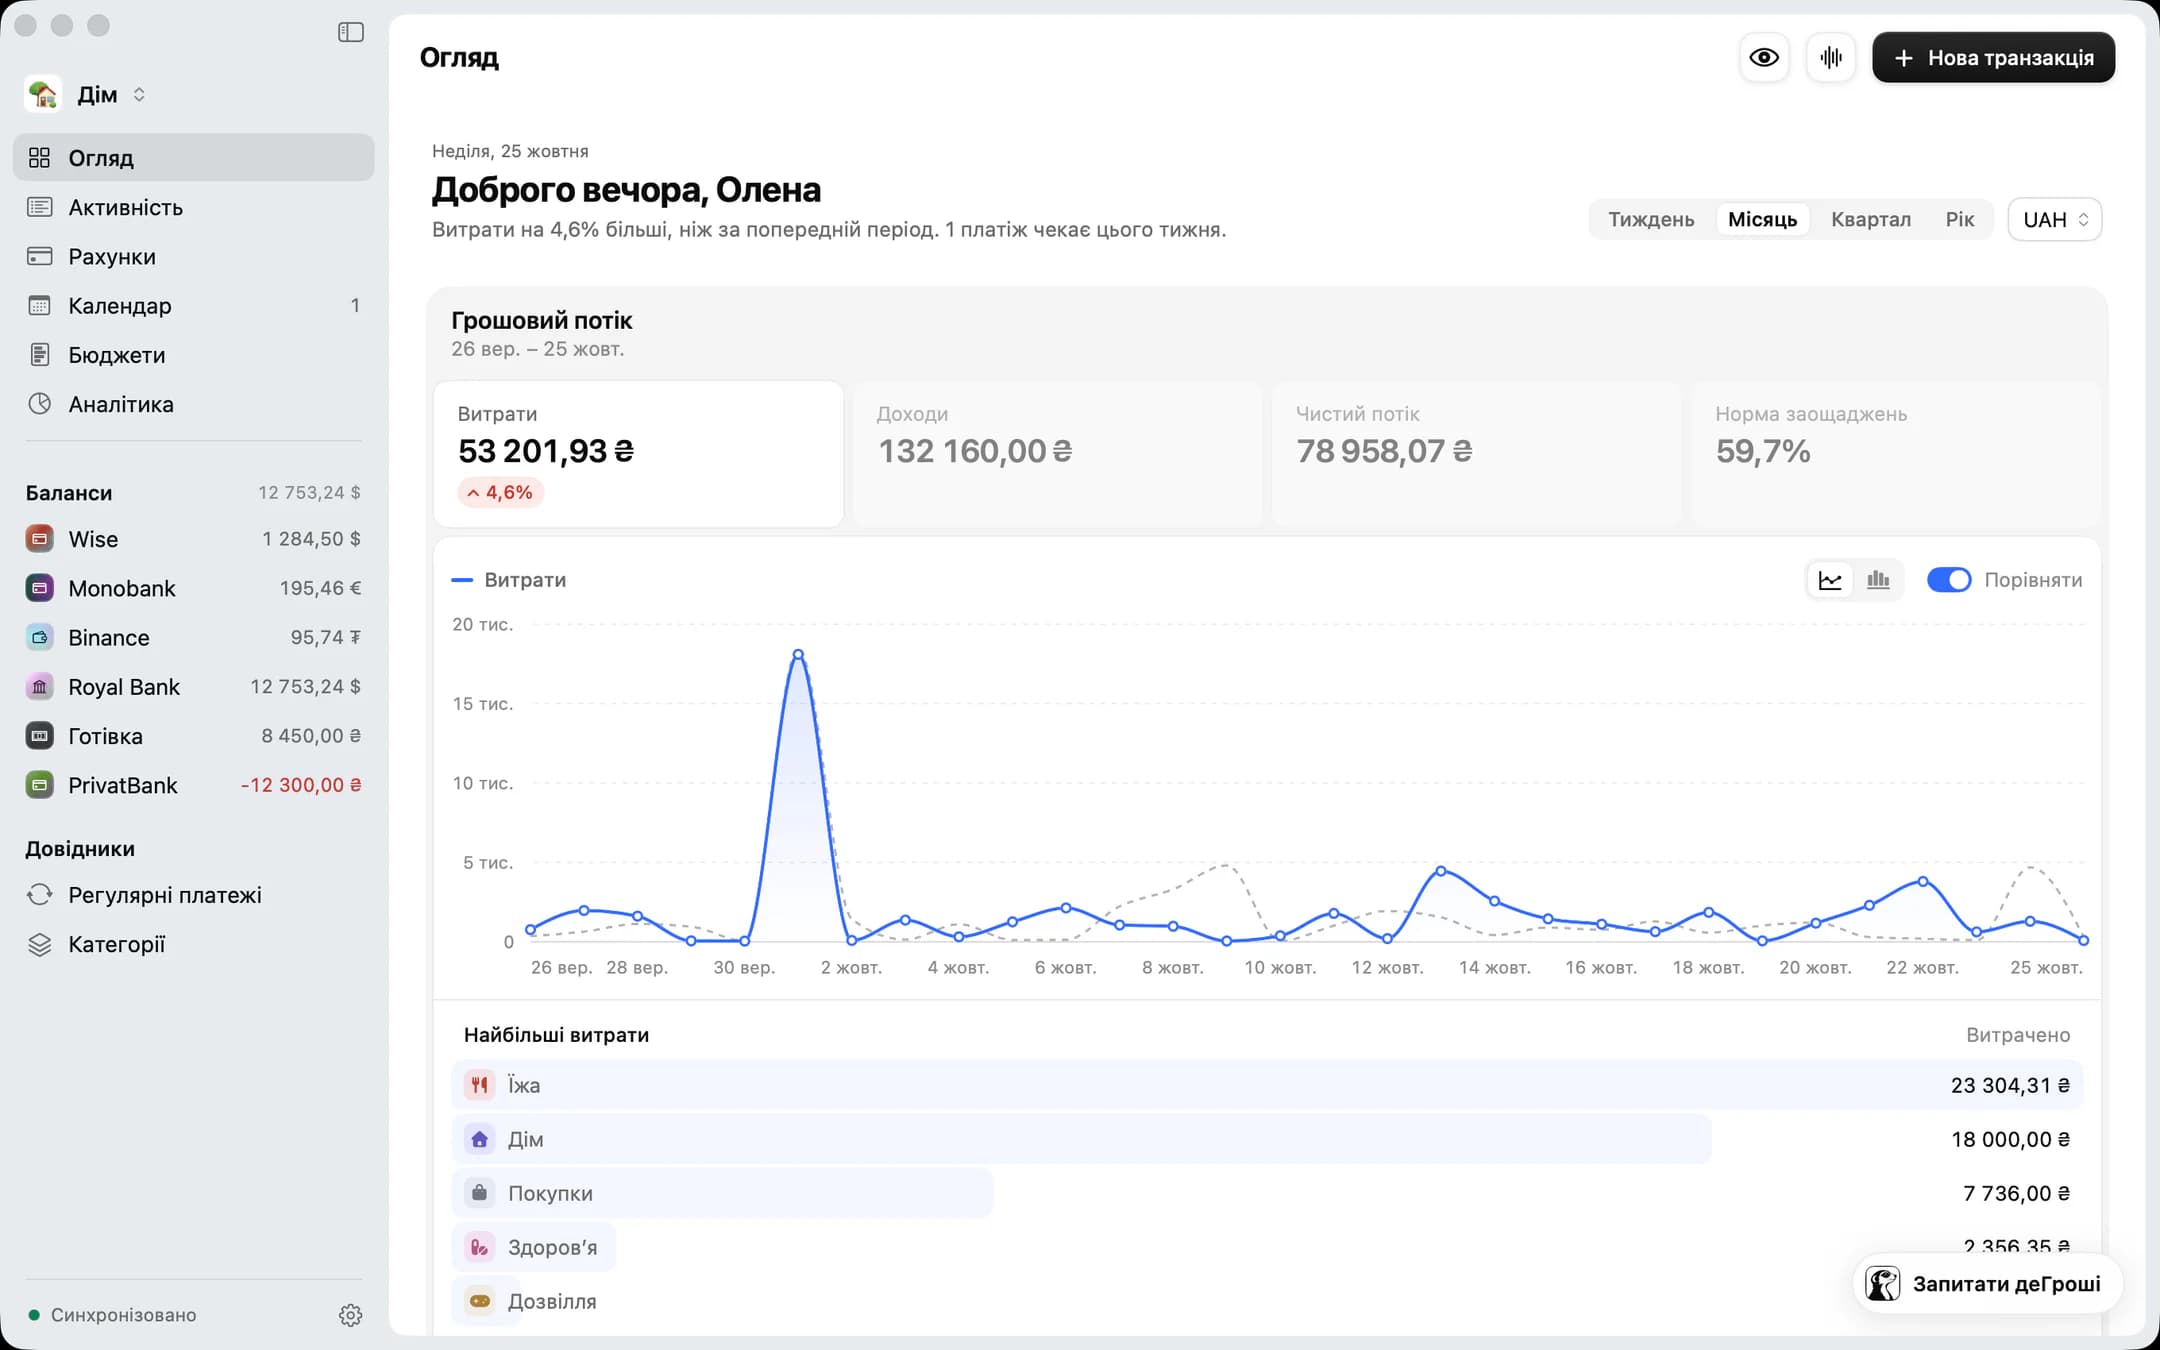Select the Квартал period tab
Image resolution: width=2160 pixels, height=1350 pixels.
click(x=1870, y=220)
